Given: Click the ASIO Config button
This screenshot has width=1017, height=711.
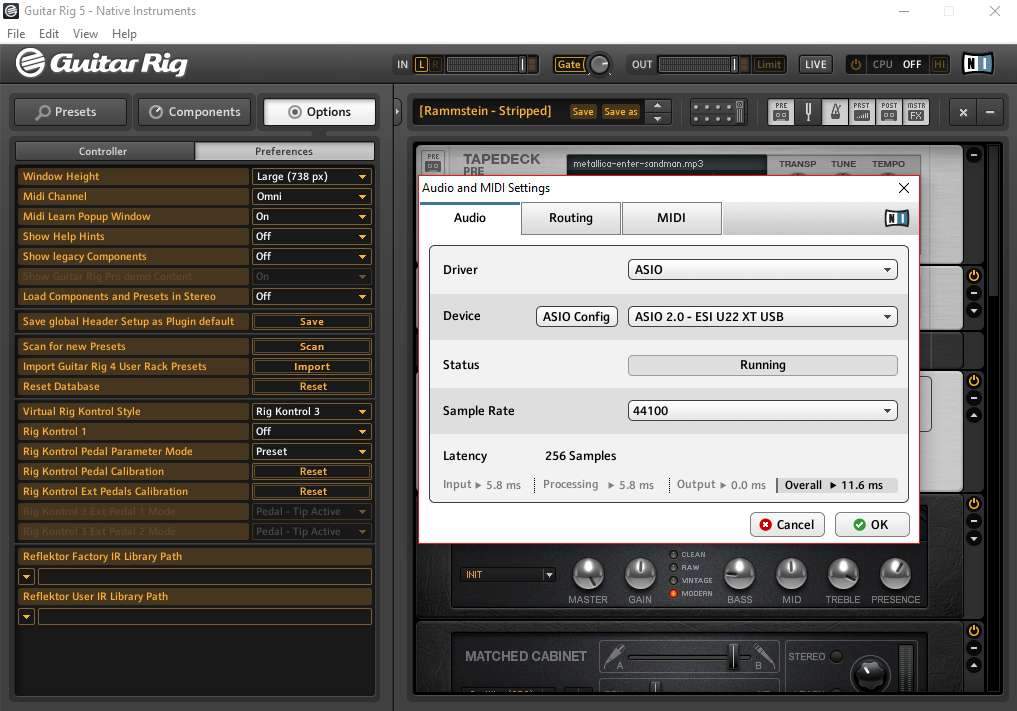Looking at the screenshot, I should (x=576, y=317).
